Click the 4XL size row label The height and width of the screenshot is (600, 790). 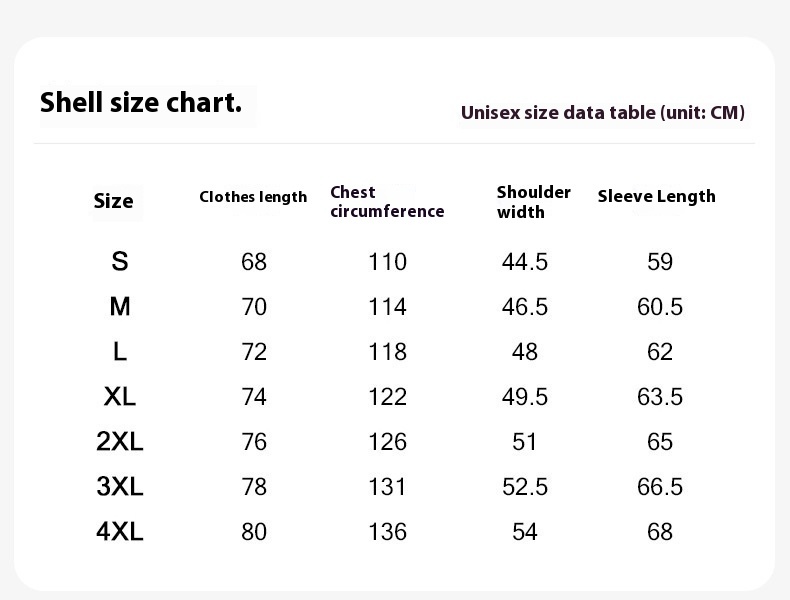(x=120, y=531)
